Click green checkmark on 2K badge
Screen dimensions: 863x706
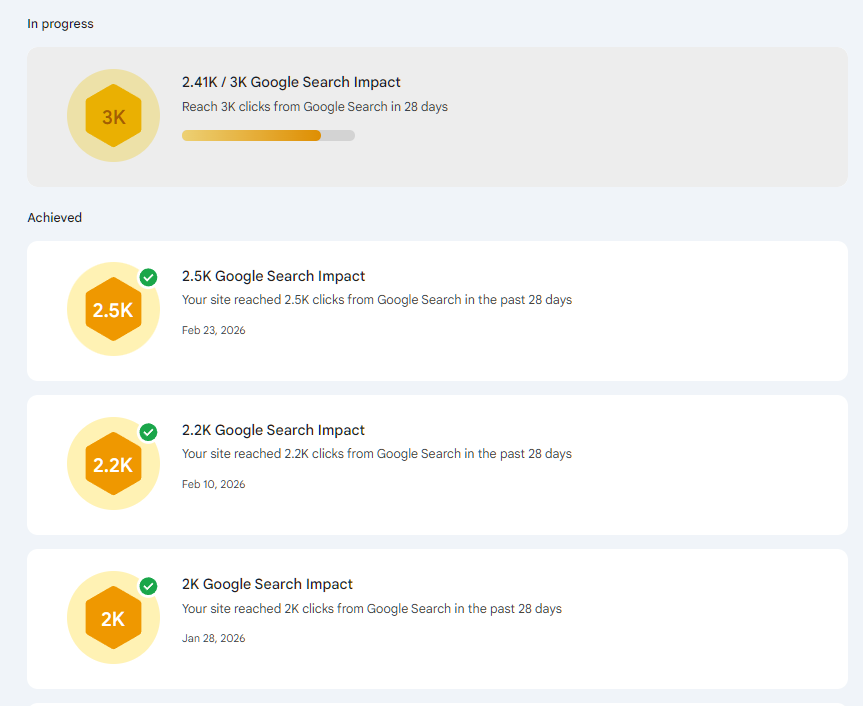pos(148,585)
